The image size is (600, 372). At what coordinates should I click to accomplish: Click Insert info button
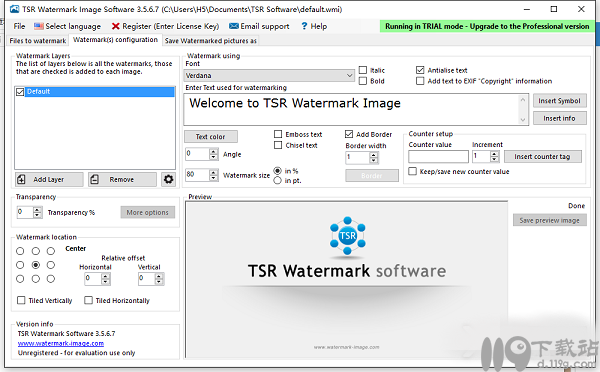tap(559, 118)
